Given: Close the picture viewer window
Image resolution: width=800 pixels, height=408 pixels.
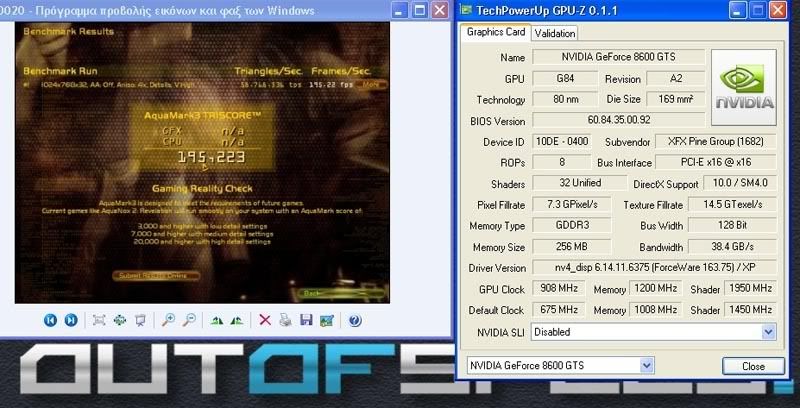Looking at the screenshot, I should pos(439,10).
